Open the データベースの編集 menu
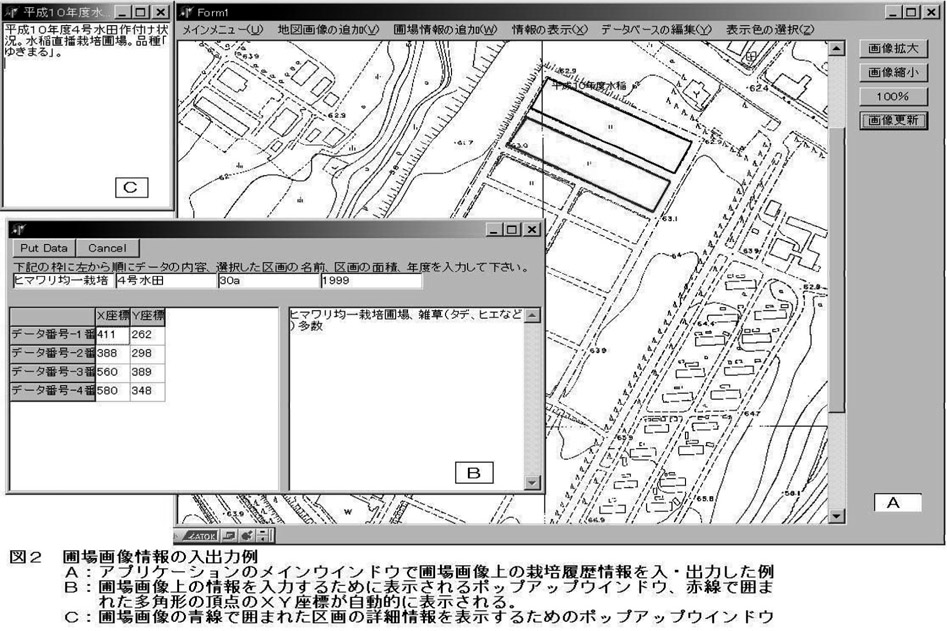Viewport: 947px width, 631px height. tap(656, 30)
